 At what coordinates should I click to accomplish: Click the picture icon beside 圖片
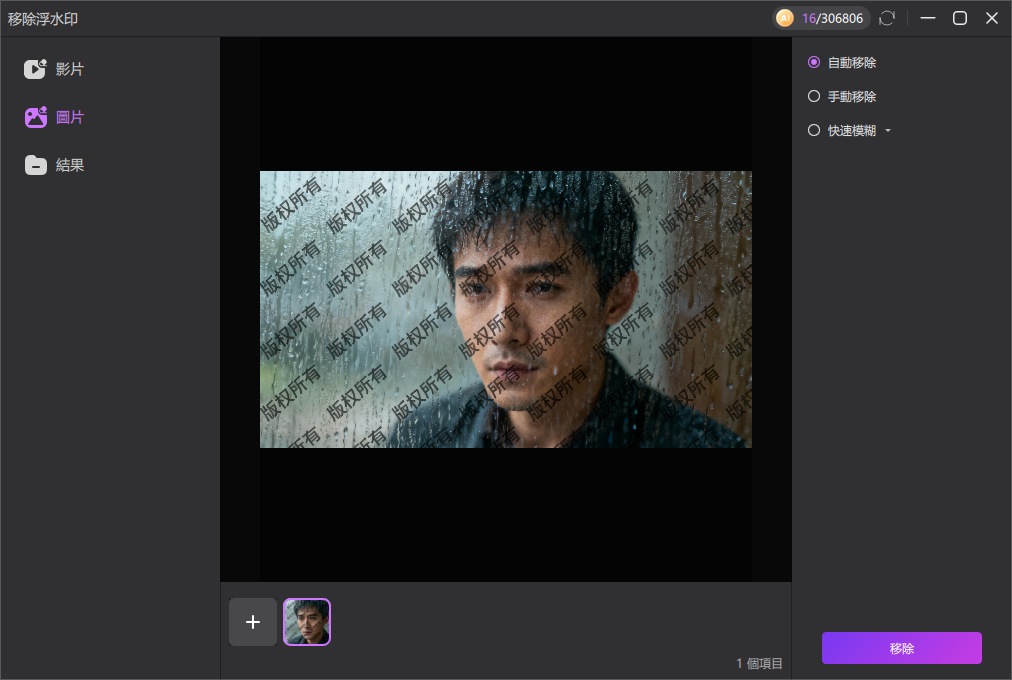point(36,117)
